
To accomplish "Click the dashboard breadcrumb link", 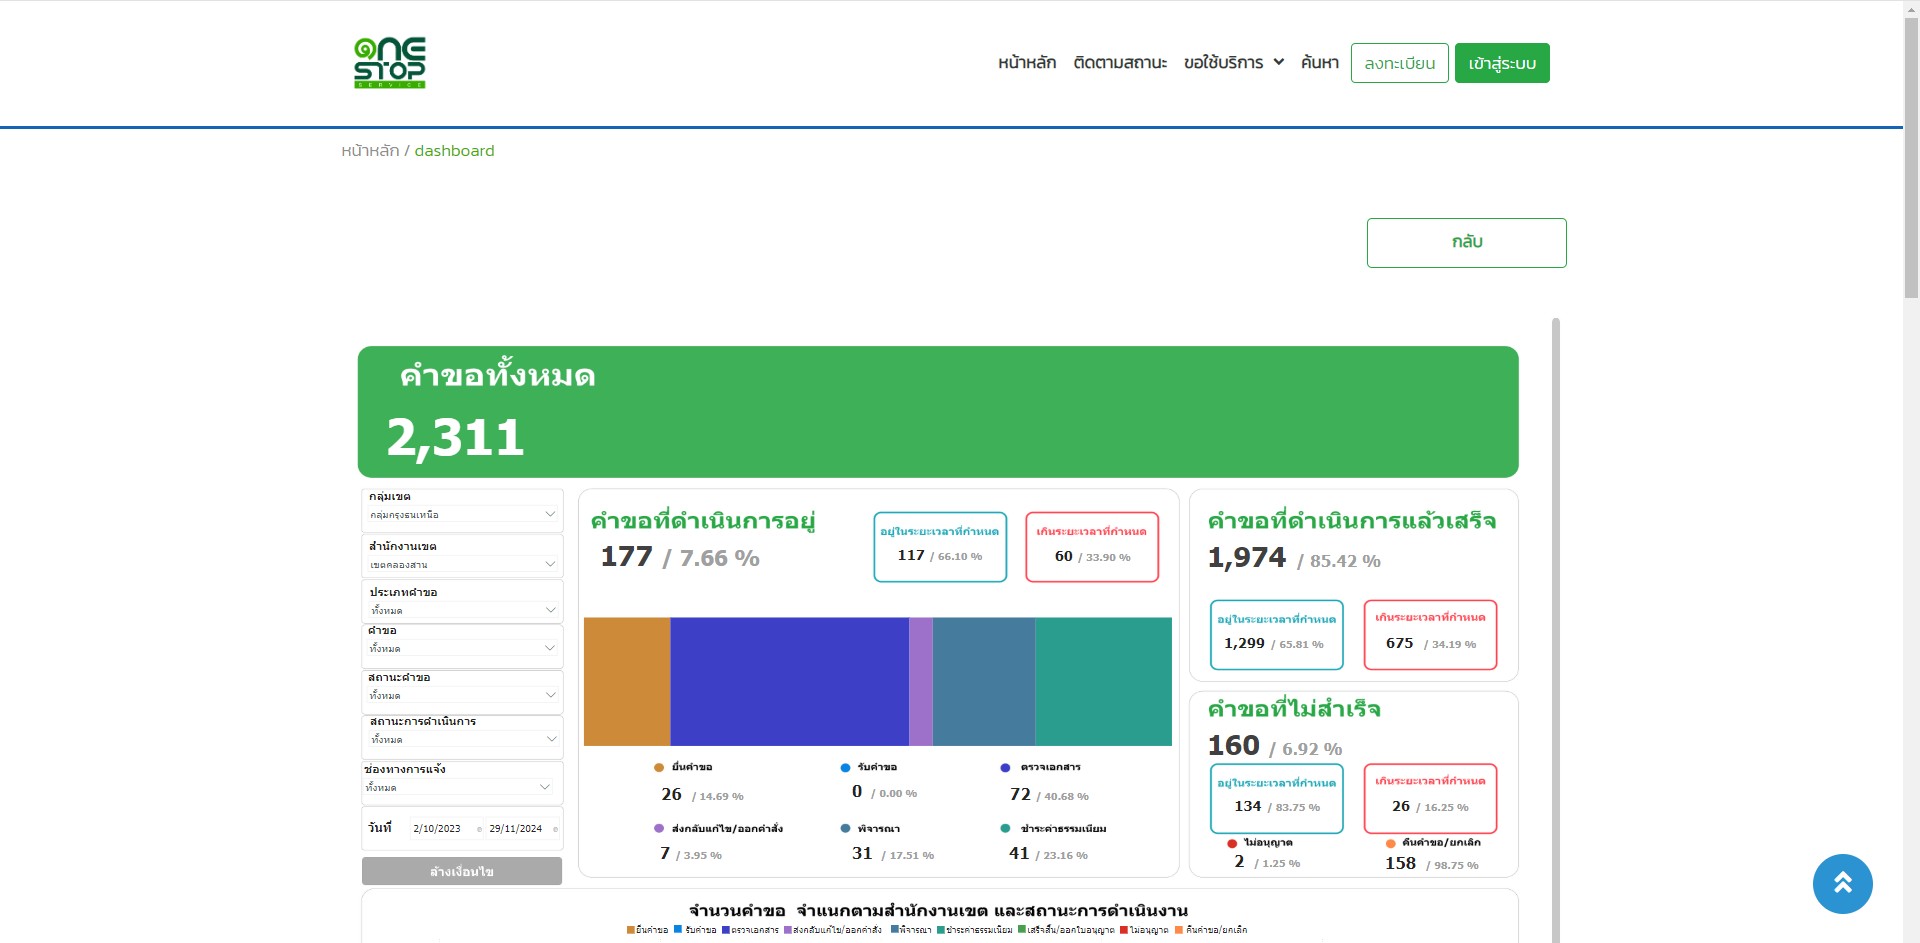I will [454, 151].
